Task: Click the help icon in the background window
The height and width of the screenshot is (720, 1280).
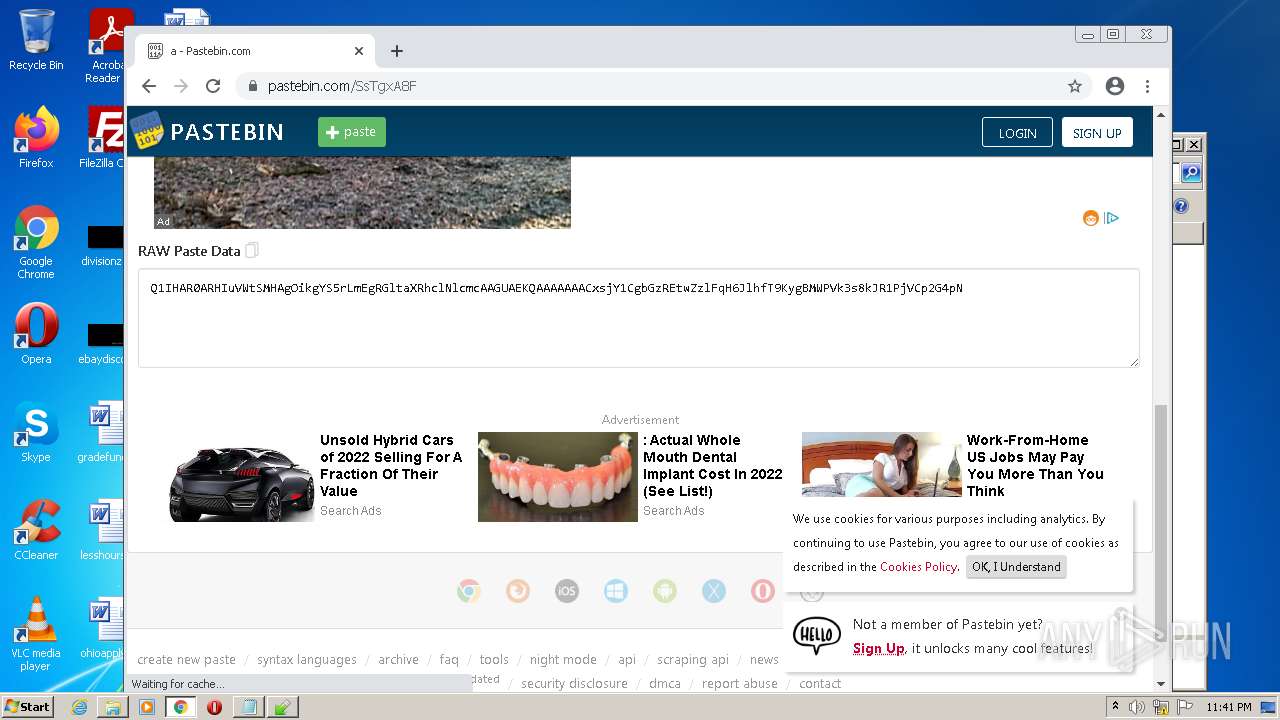Action: pos(1181,206)
